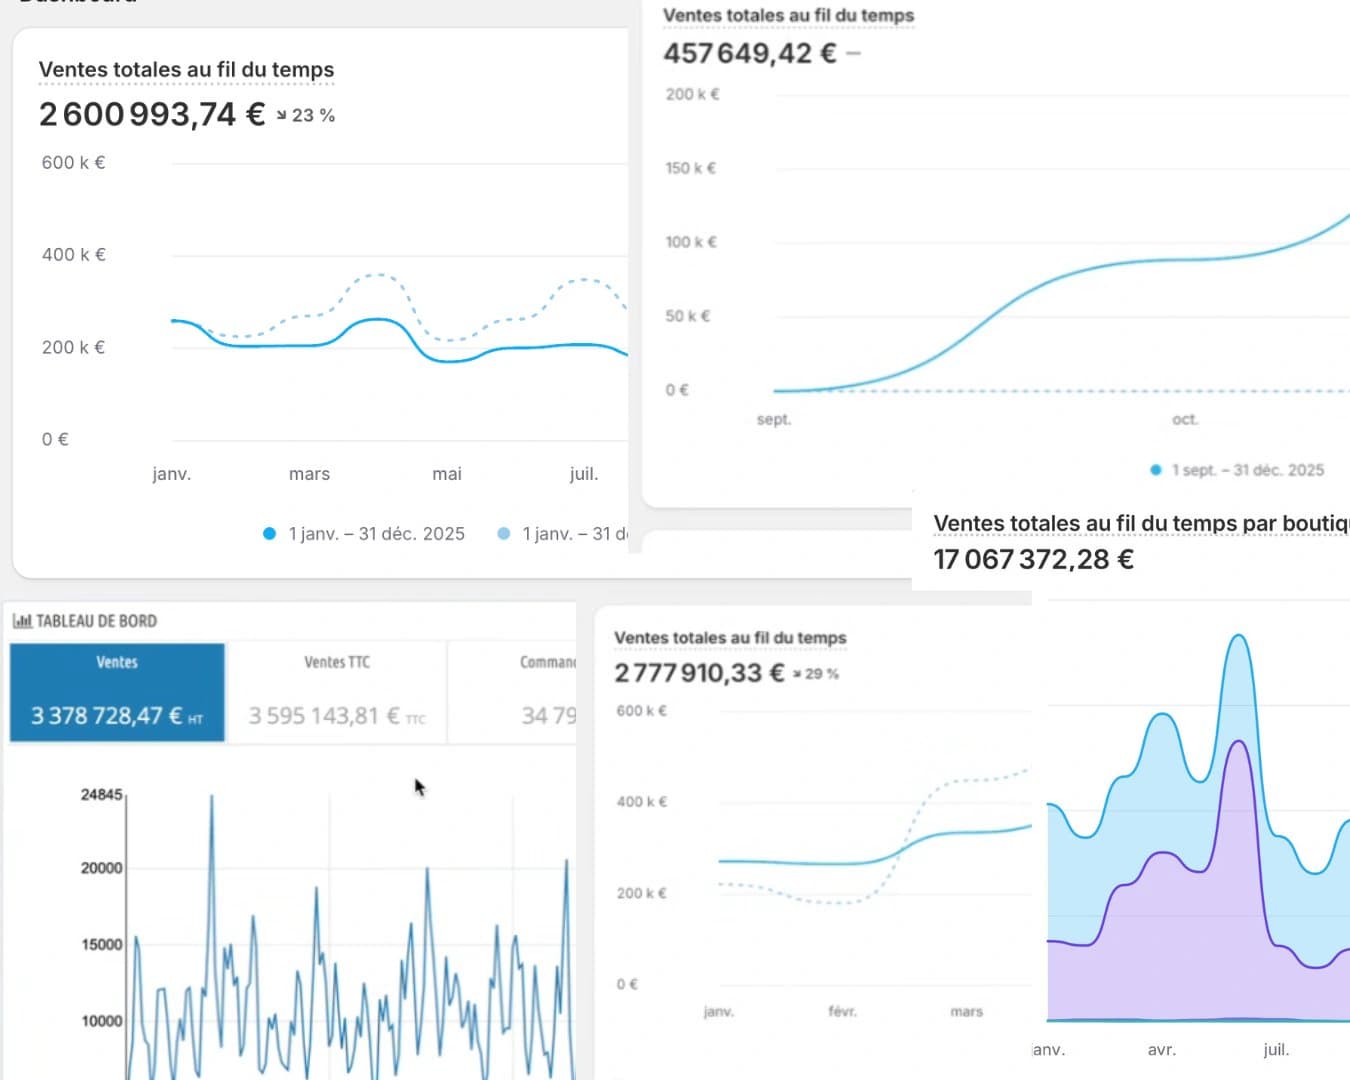Click the light-blue dot for the second 1 janv. legend entry
This screenshot has width=1350, height=1080.
point(504,534)
